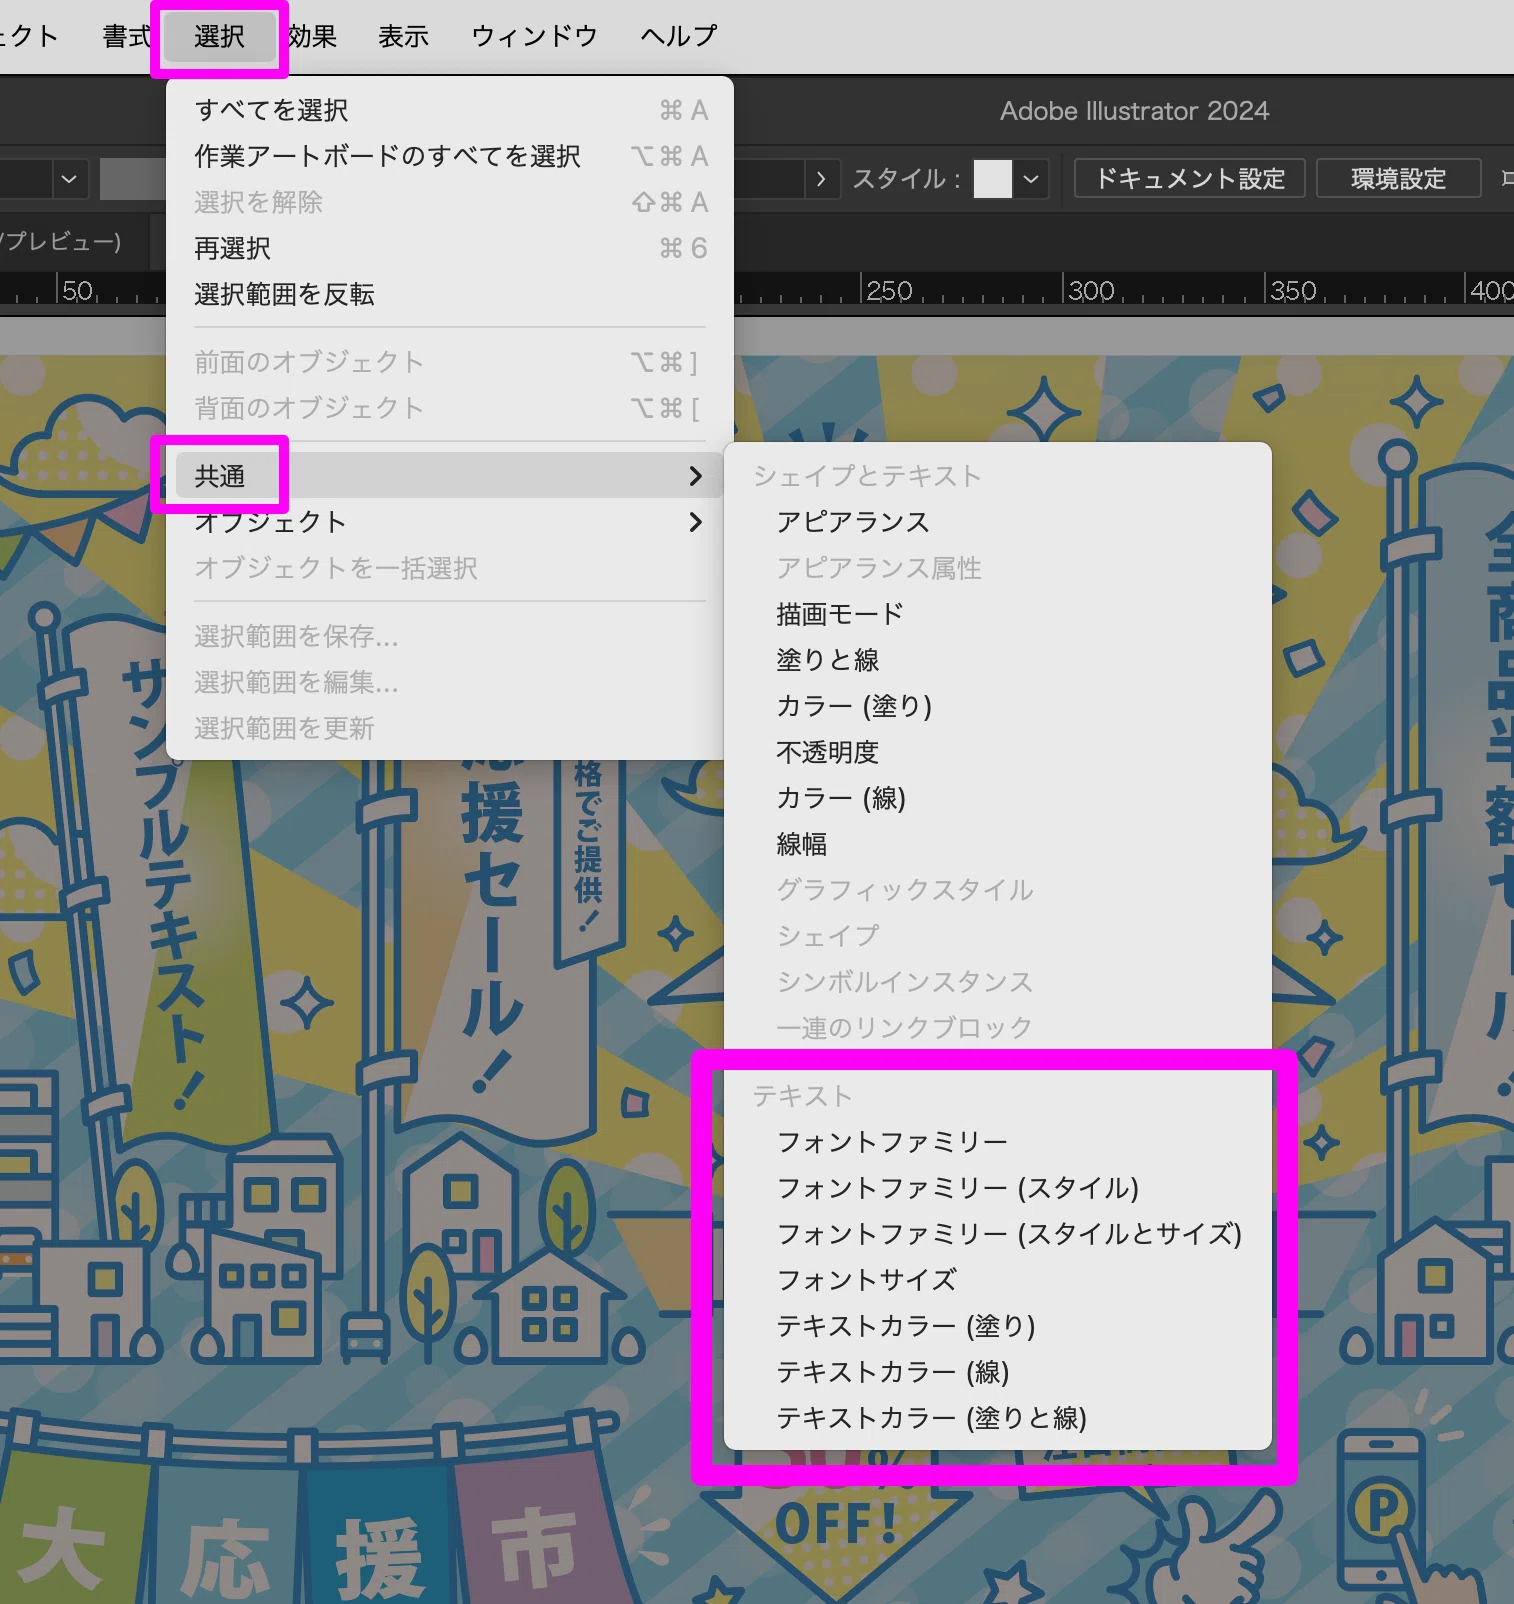Open the 書式 menu
1514x1604 pixels.
pos(126,37)
